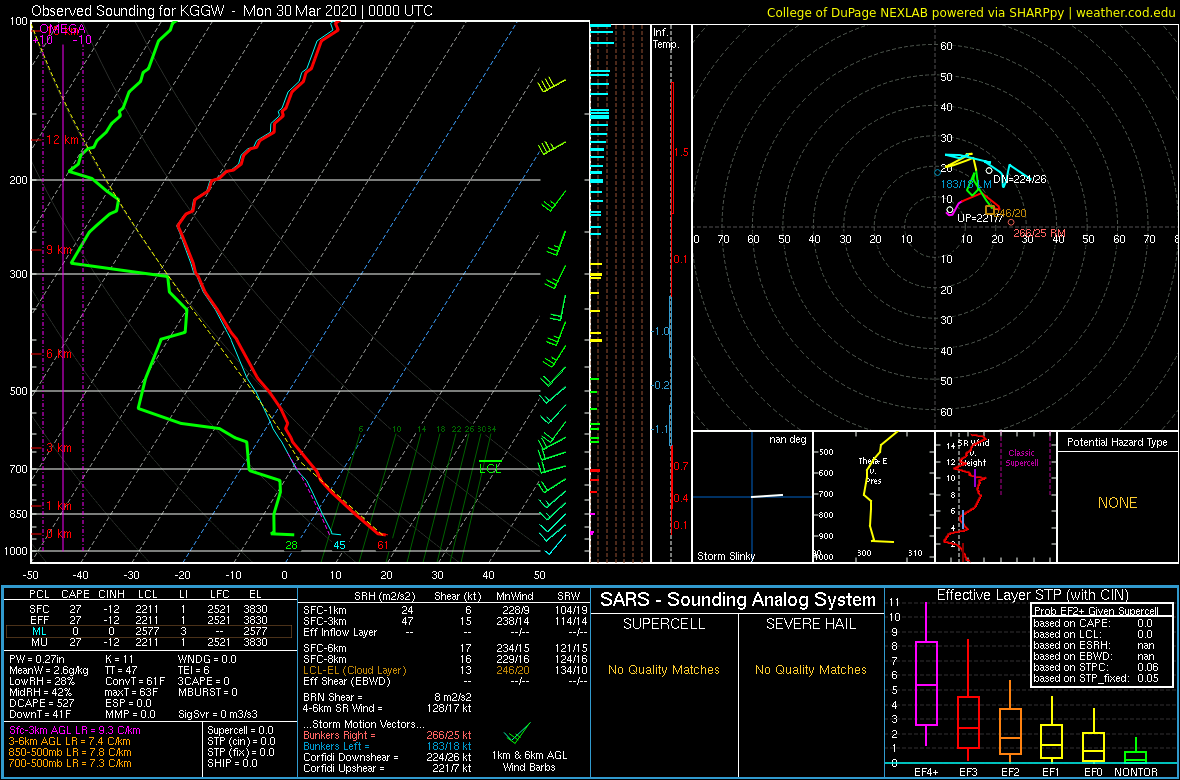This screenshot has height=780, width=1180.
Task: Click the green NONTOR box plot
Action: pyautogui.click(x=1136, y=752)
